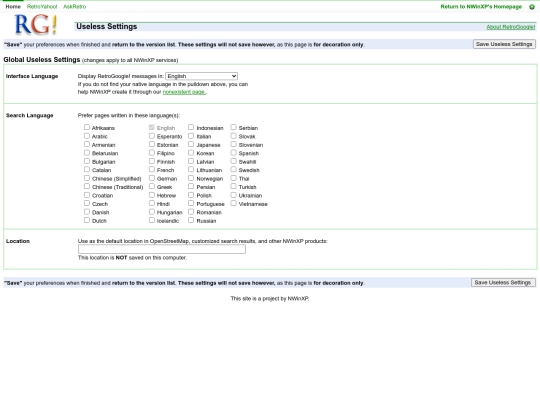Check the Slovenian checkbox
Image resolution: width=540 pixels, height=405 pixels.
click(233, 144)
